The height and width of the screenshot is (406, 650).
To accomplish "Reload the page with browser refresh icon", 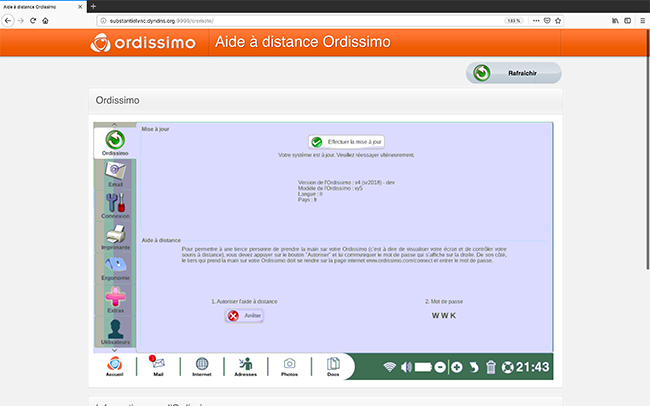I will tap(33, 21).
